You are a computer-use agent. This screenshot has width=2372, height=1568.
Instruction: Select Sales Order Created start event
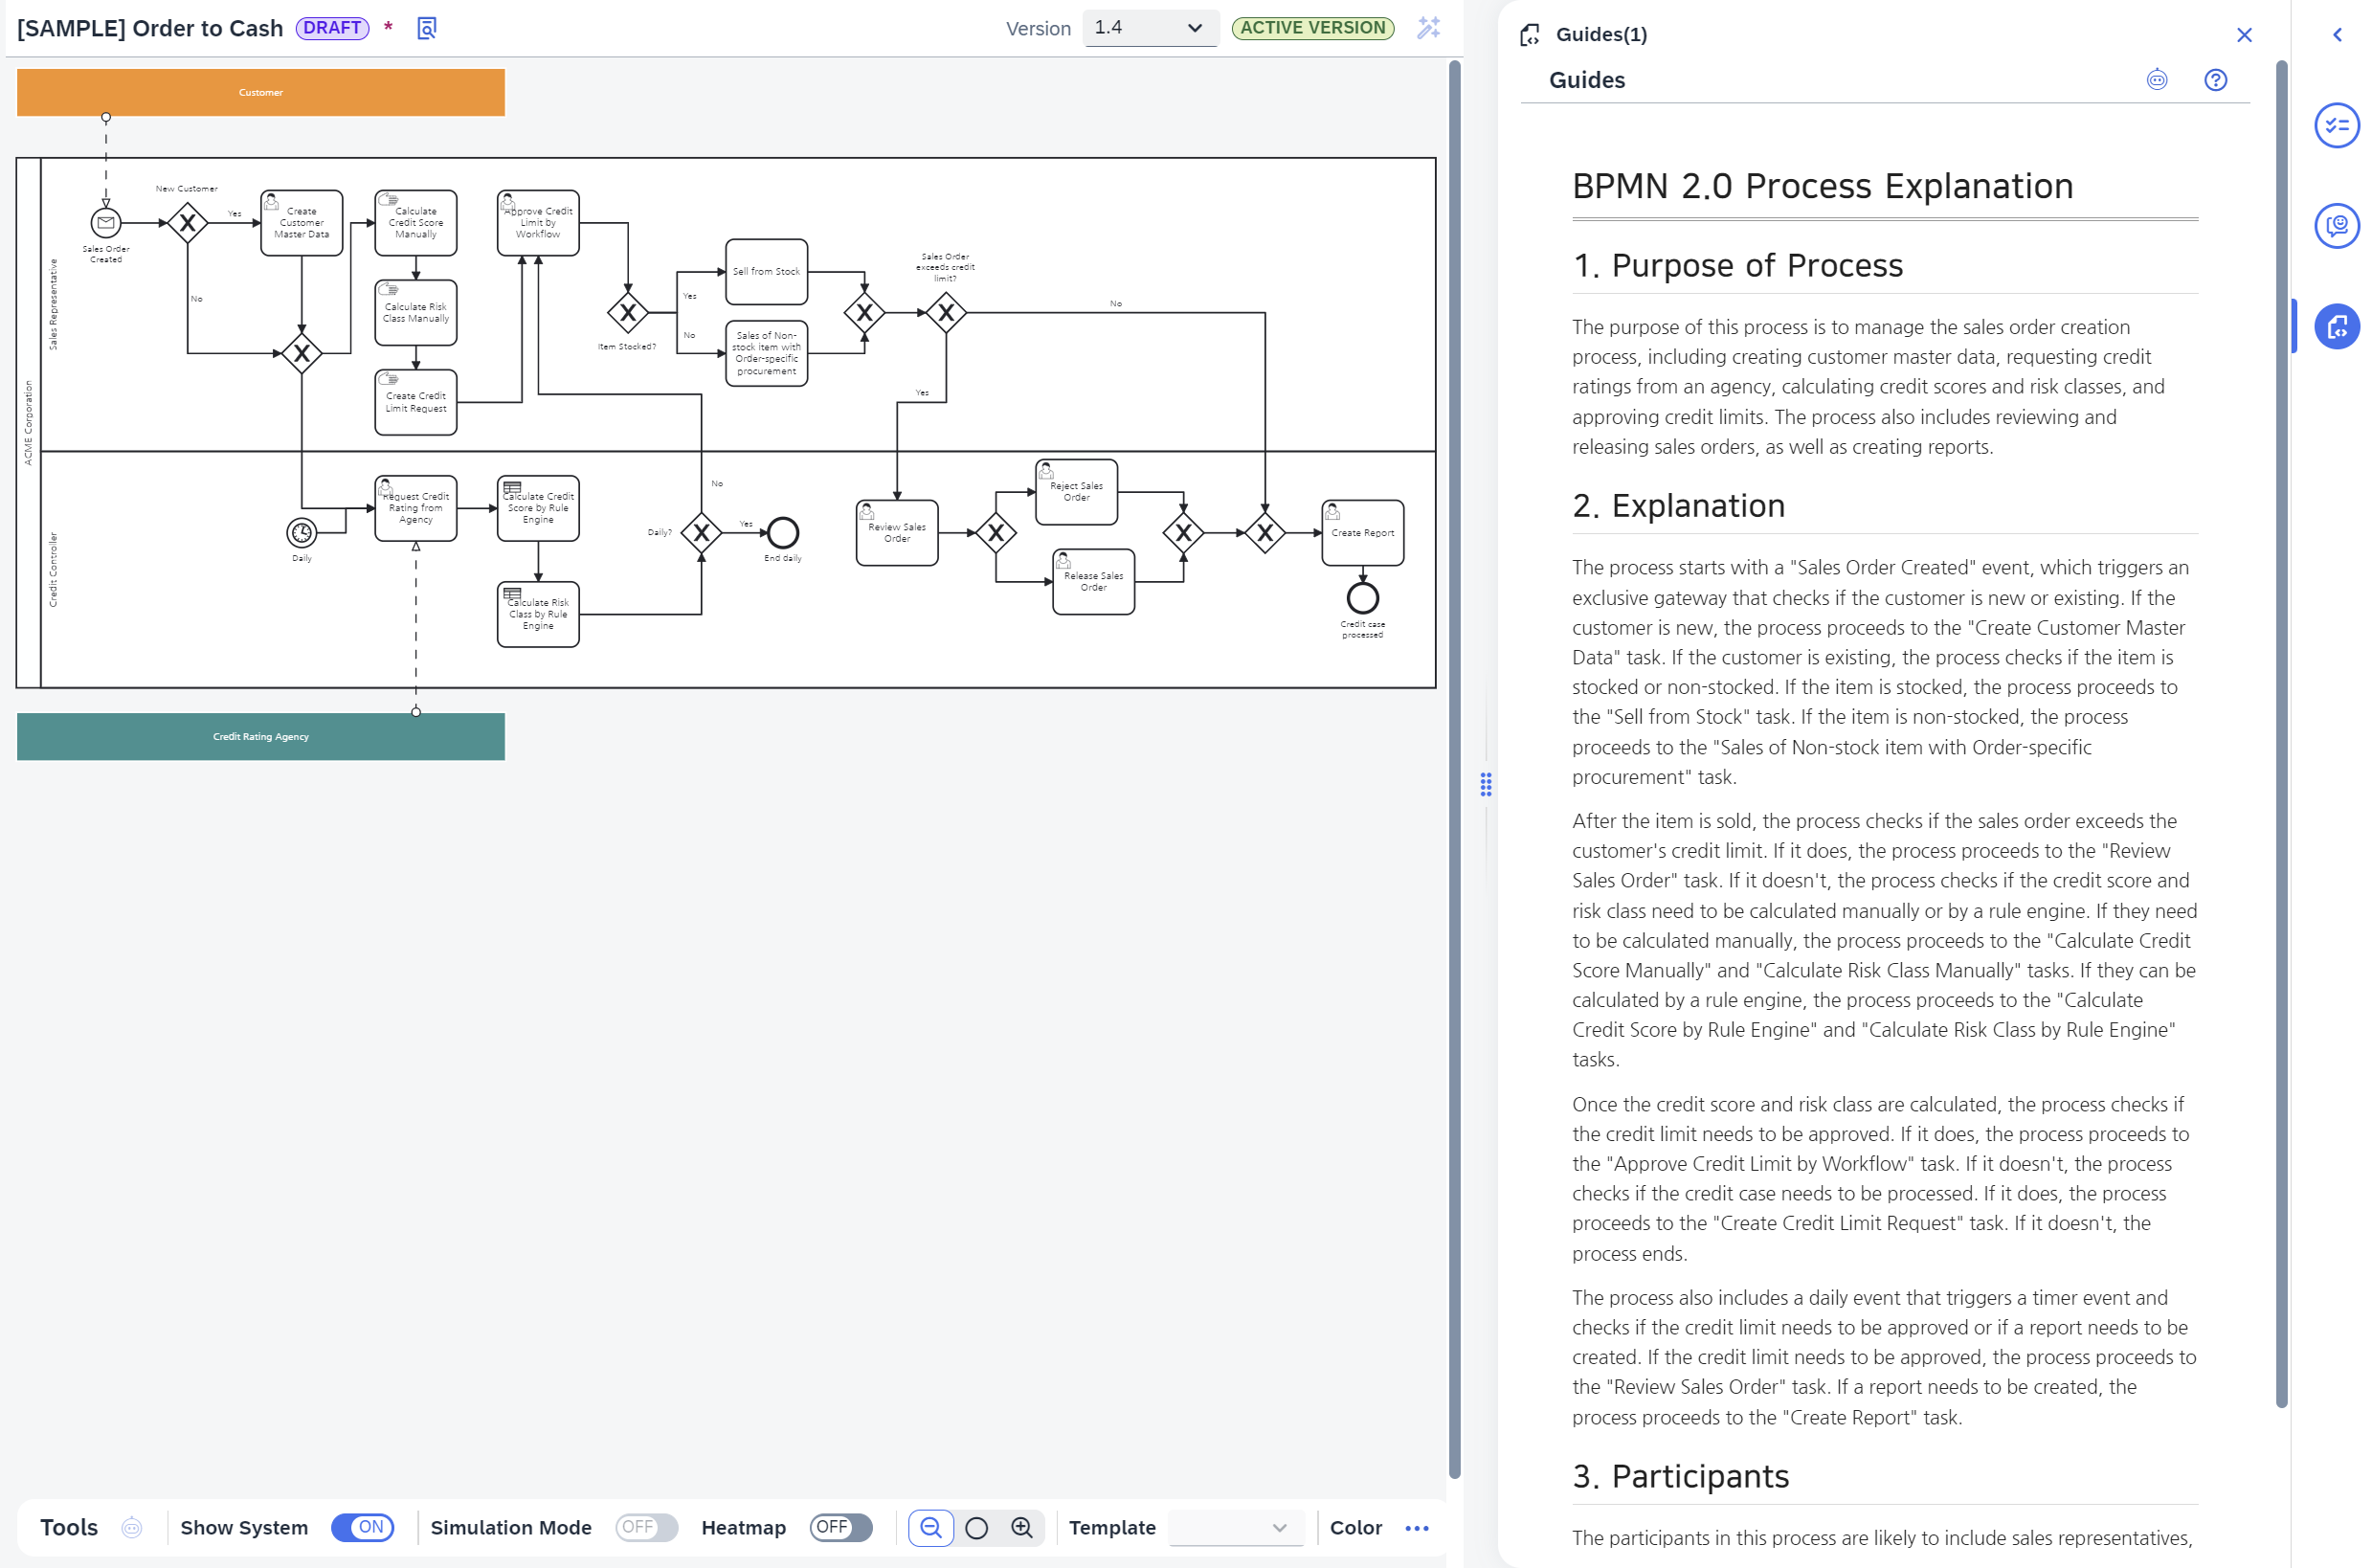pos(106,222)
